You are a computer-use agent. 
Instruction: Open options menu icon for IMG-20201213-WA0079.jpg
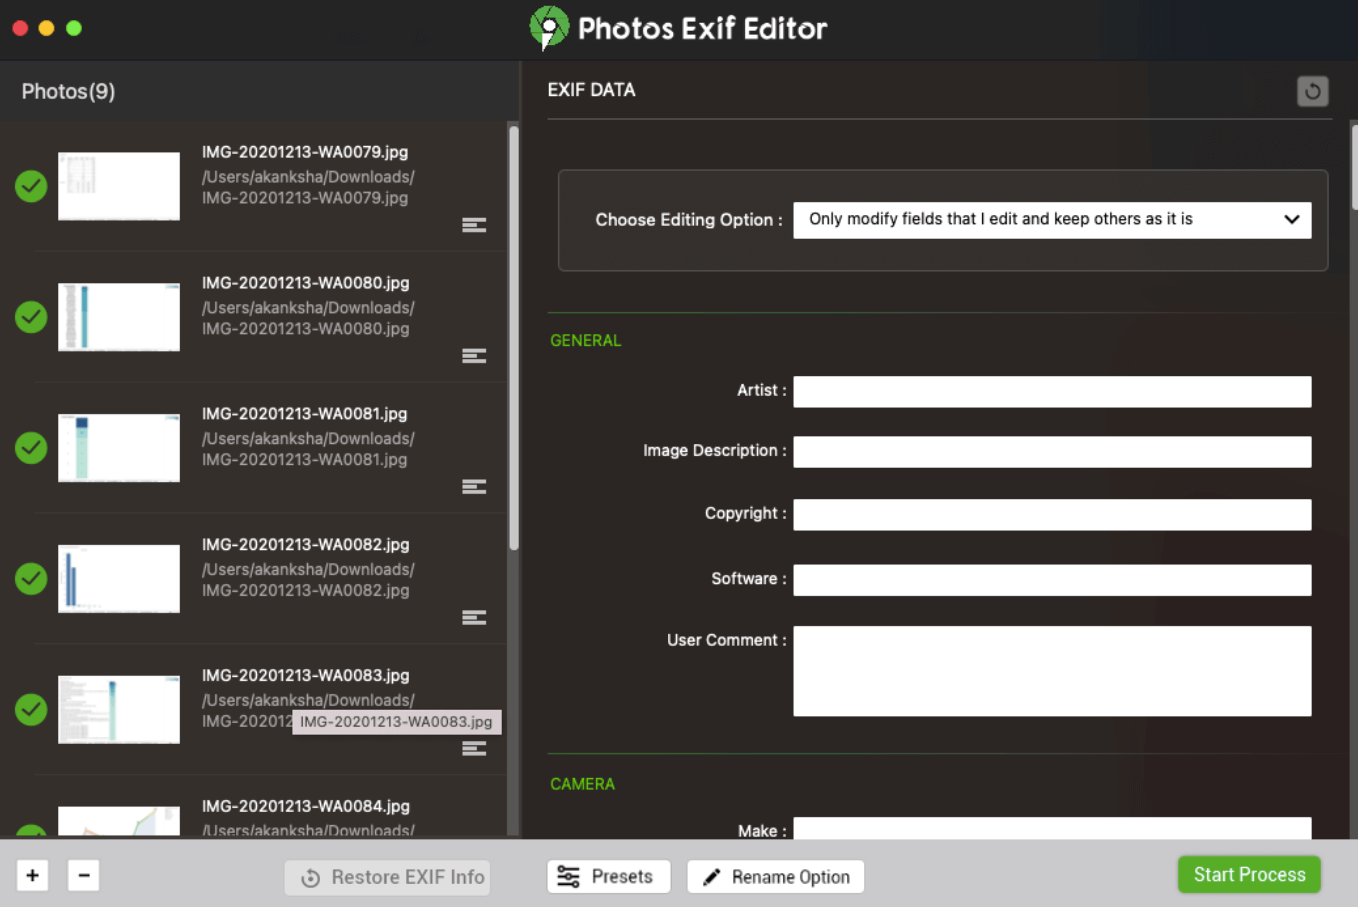coord(473,225)
